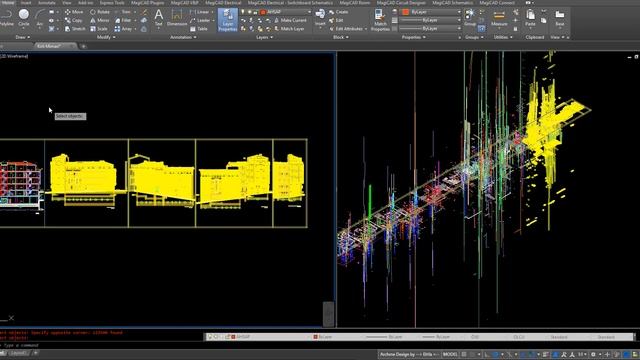Toggle polar tracking in status bar

tap(496, 354)
